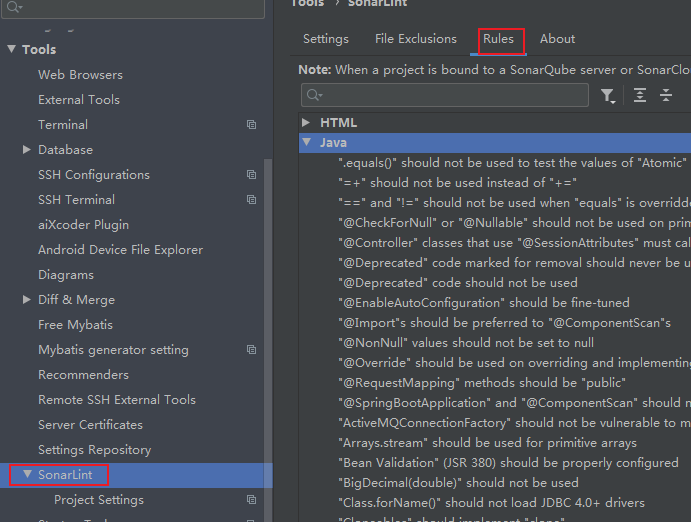Select '@NonNull' values not set to null
Image resolution: width=691 pixels, height=522 pixels.
pyautogui.click(x=466, y=343)
